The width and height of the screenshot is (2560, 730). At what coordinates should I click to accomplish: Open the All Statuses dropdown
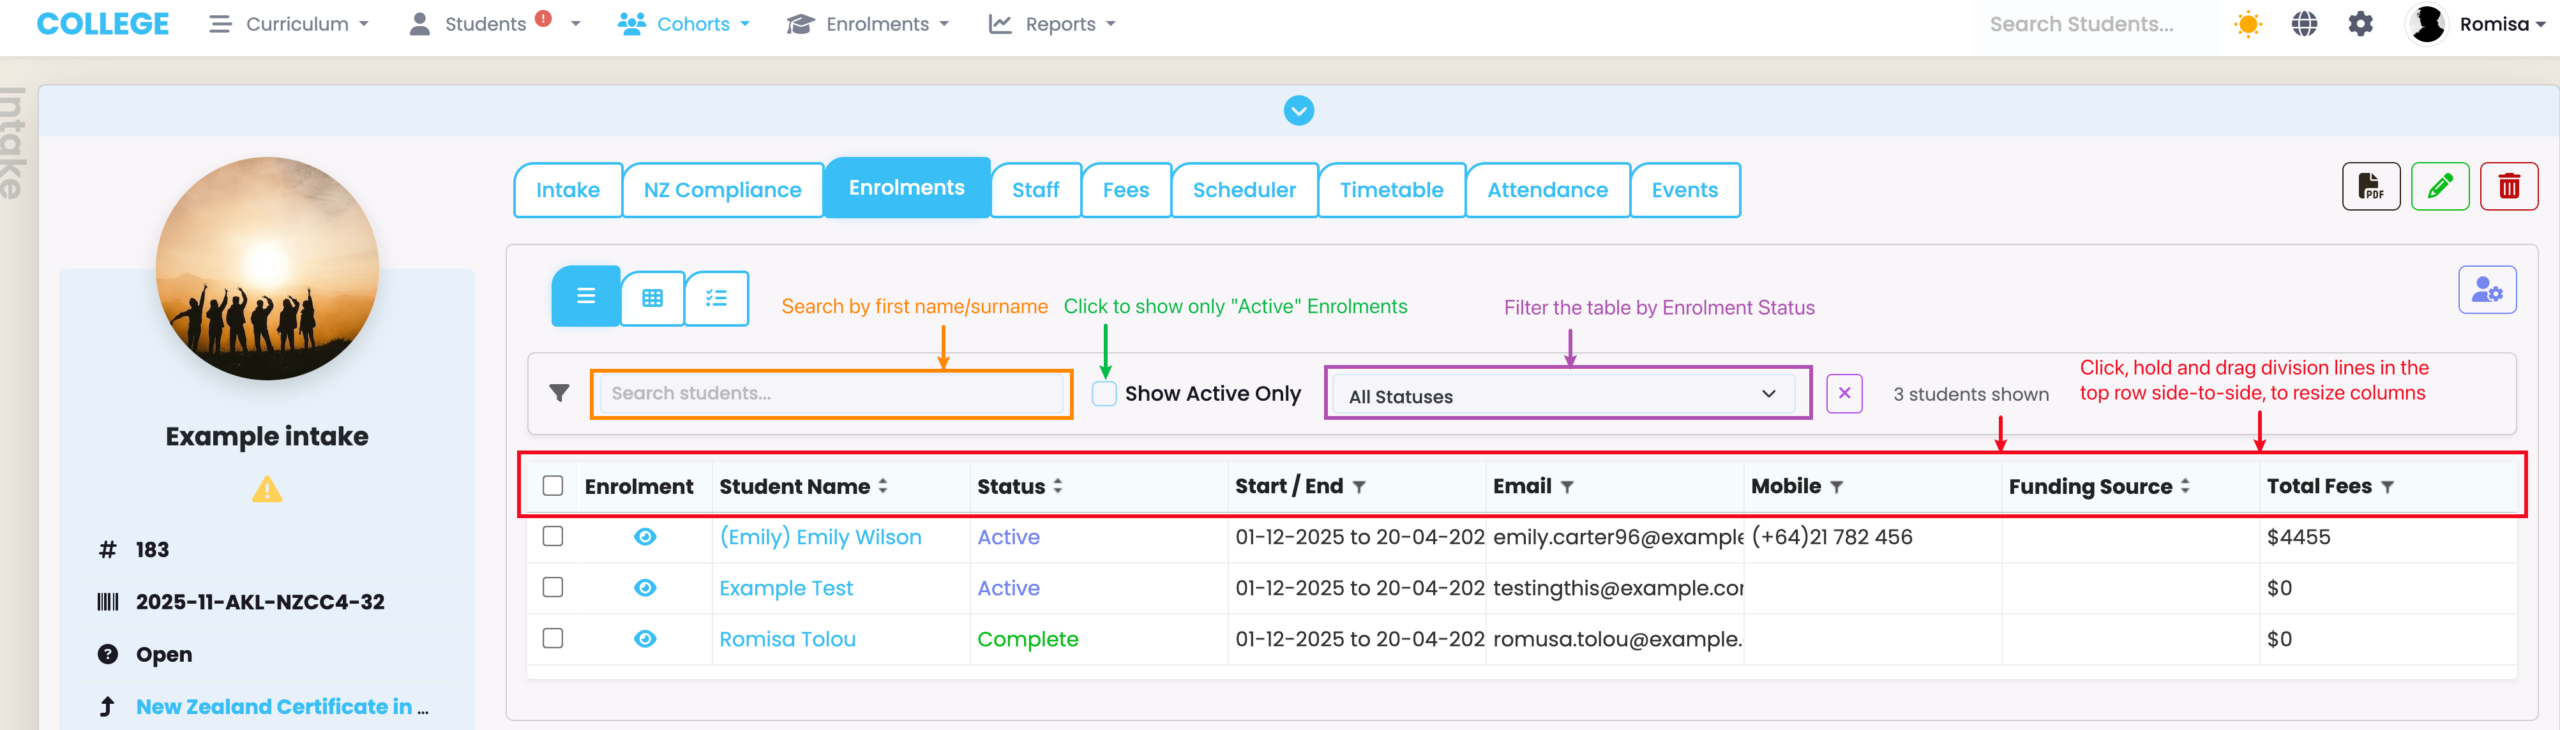coord(1566,395)
